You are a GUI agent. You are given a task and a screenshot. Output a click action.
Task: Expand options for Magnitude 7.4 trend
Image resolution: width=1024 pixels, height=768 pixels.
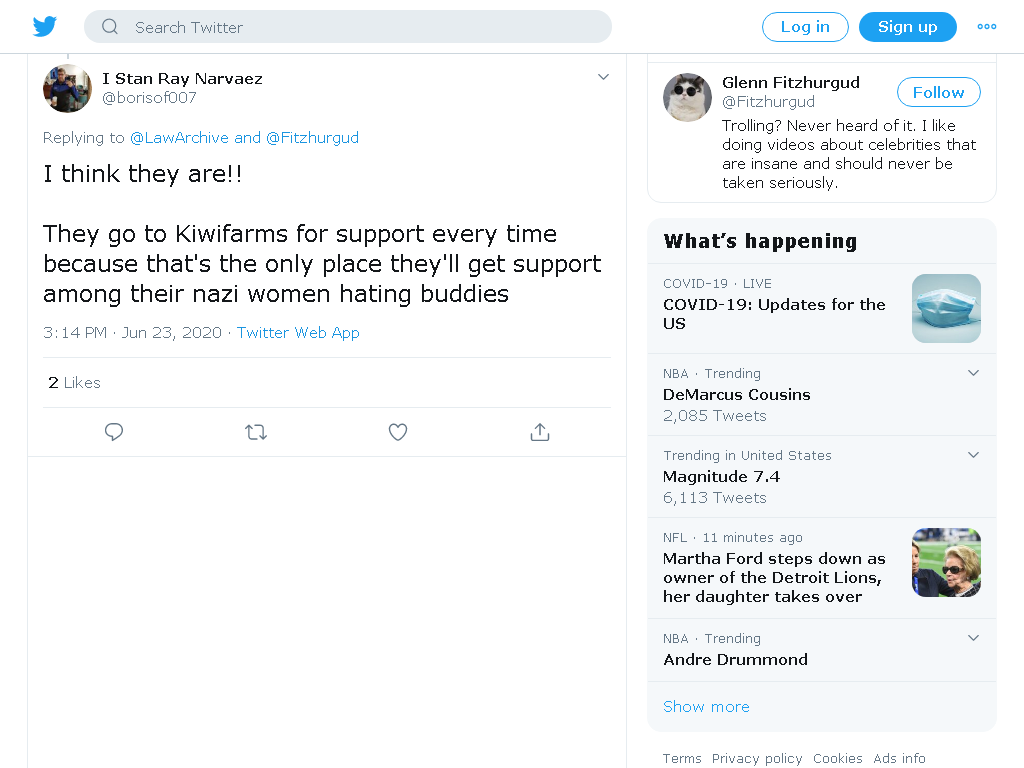coord(973,455)
